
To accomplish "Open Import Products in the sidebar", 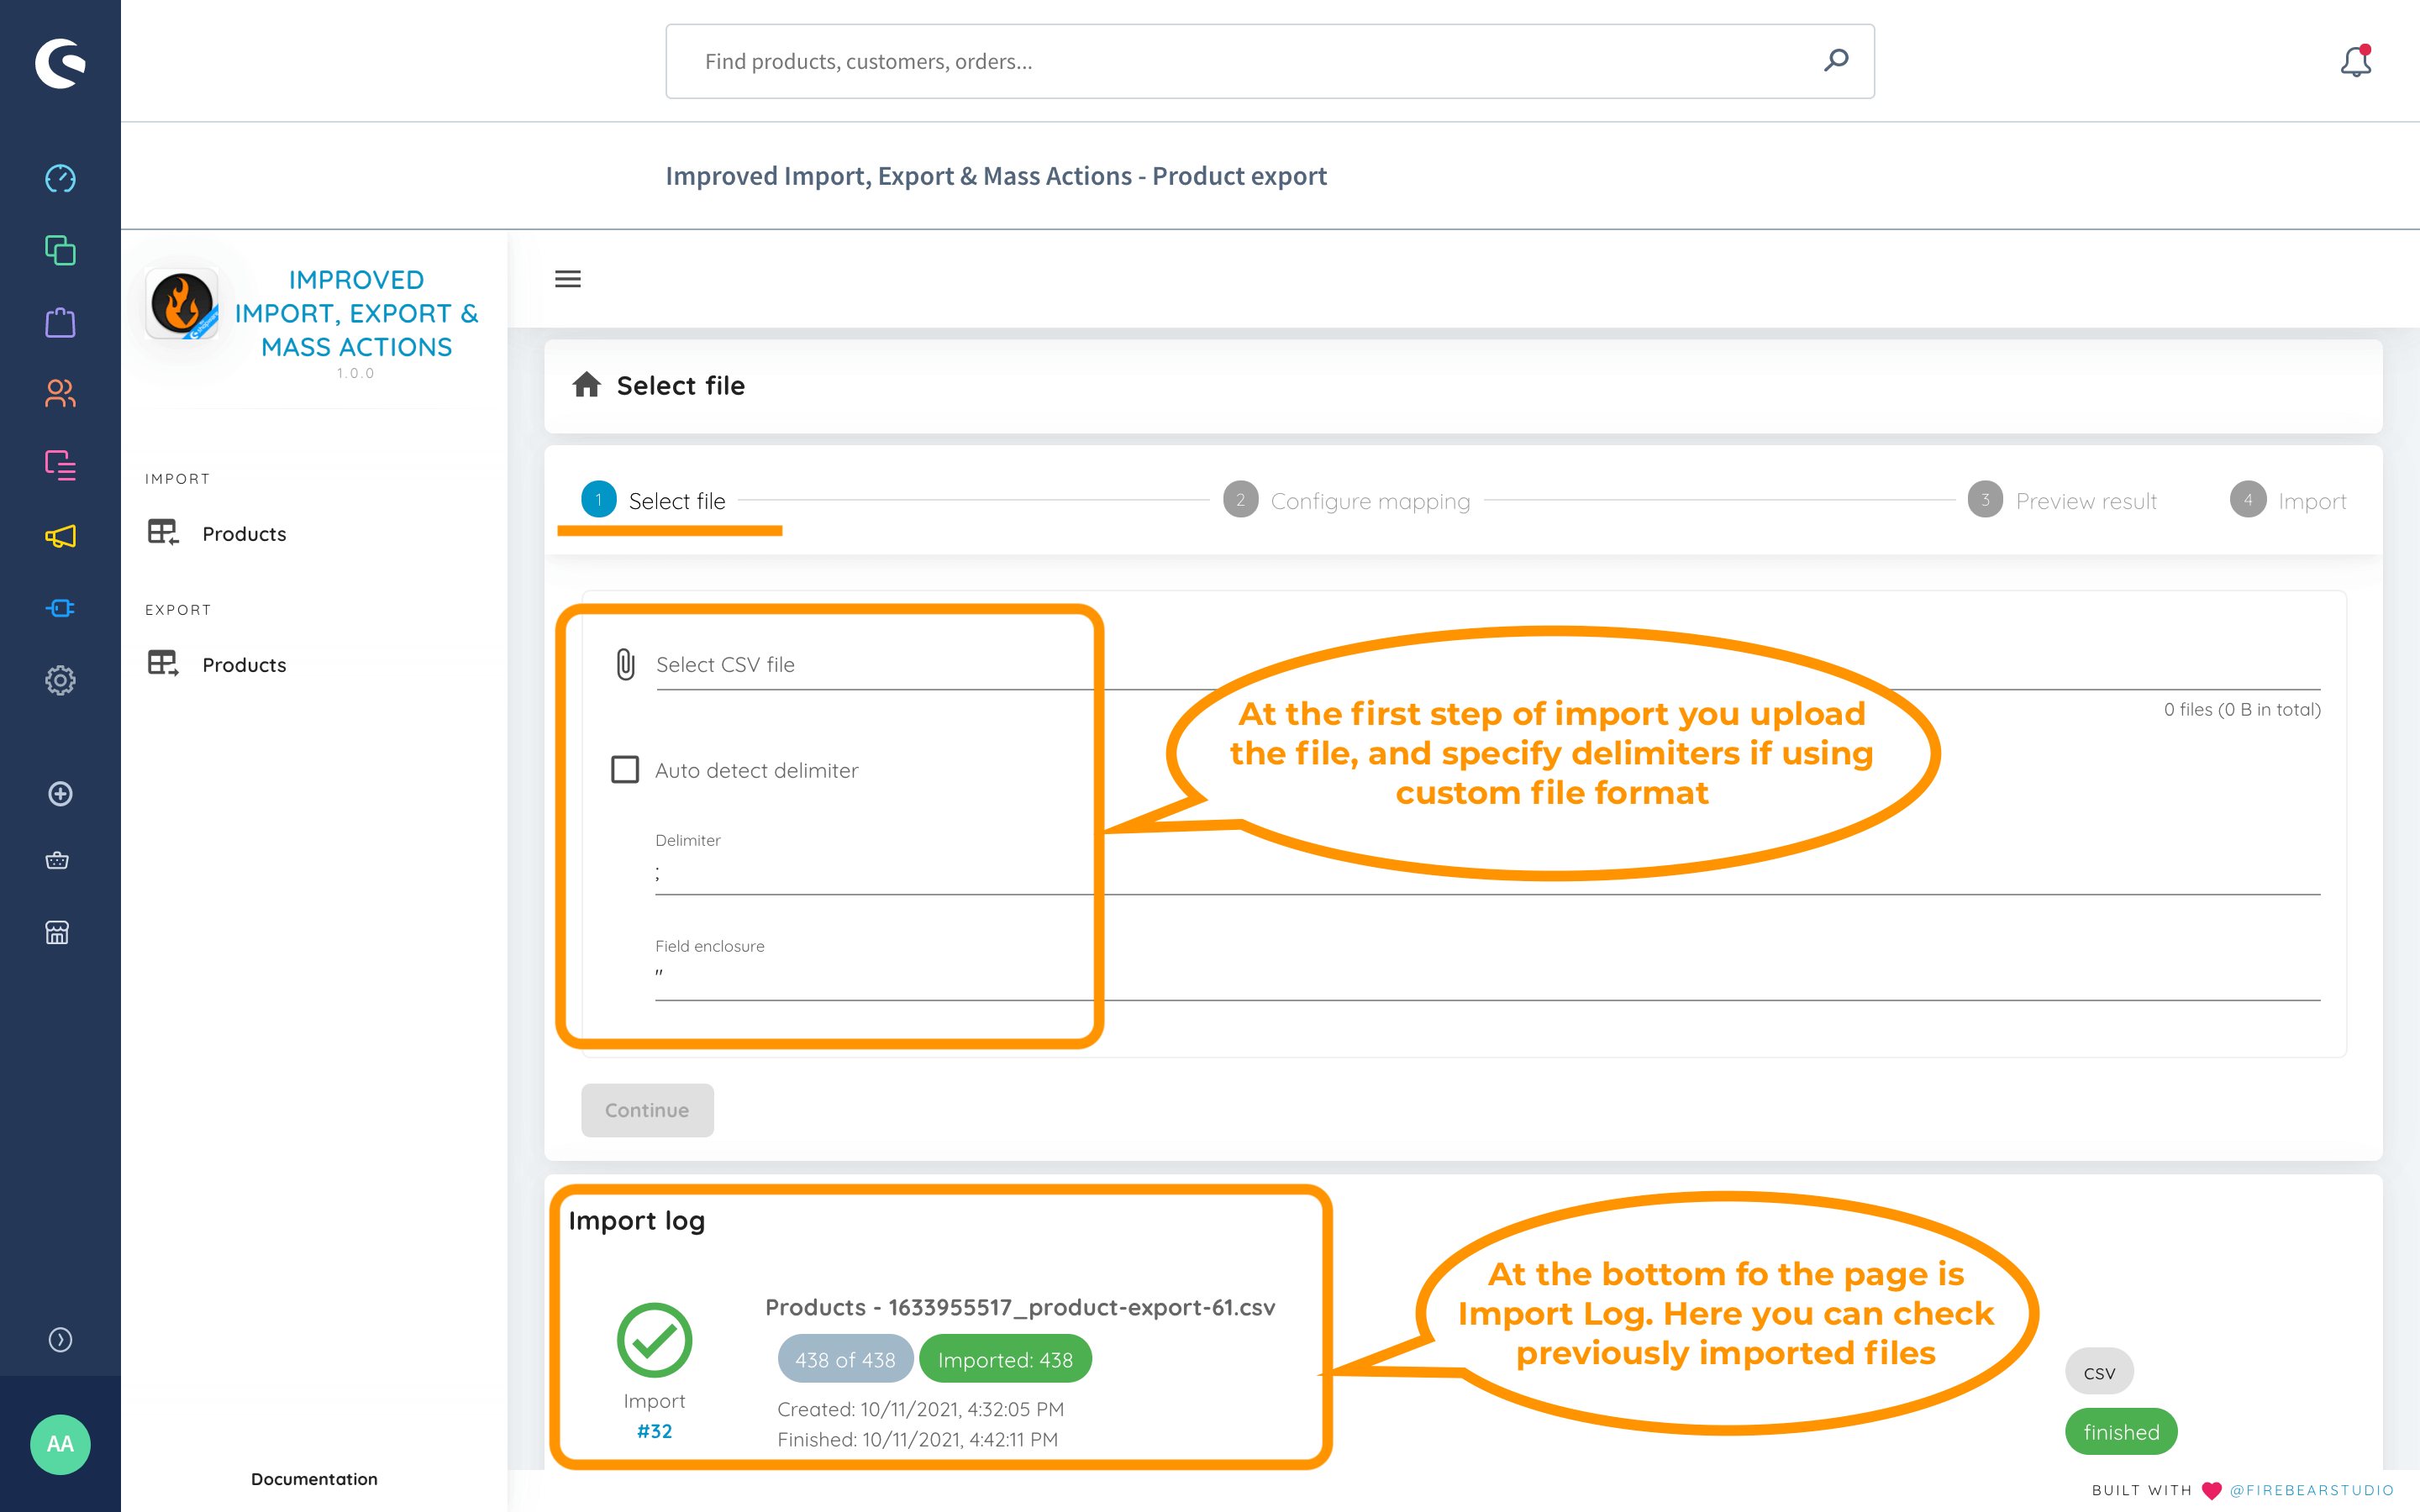I will 243,534.
